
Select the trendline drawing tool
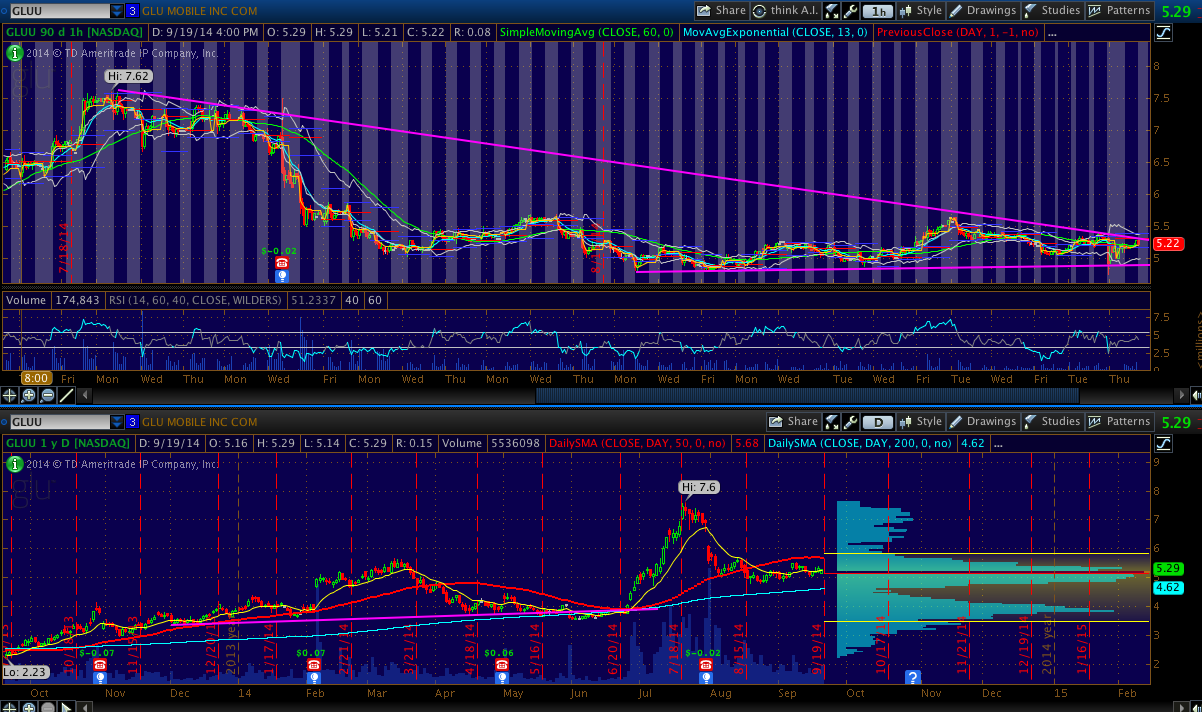[66, 395]
